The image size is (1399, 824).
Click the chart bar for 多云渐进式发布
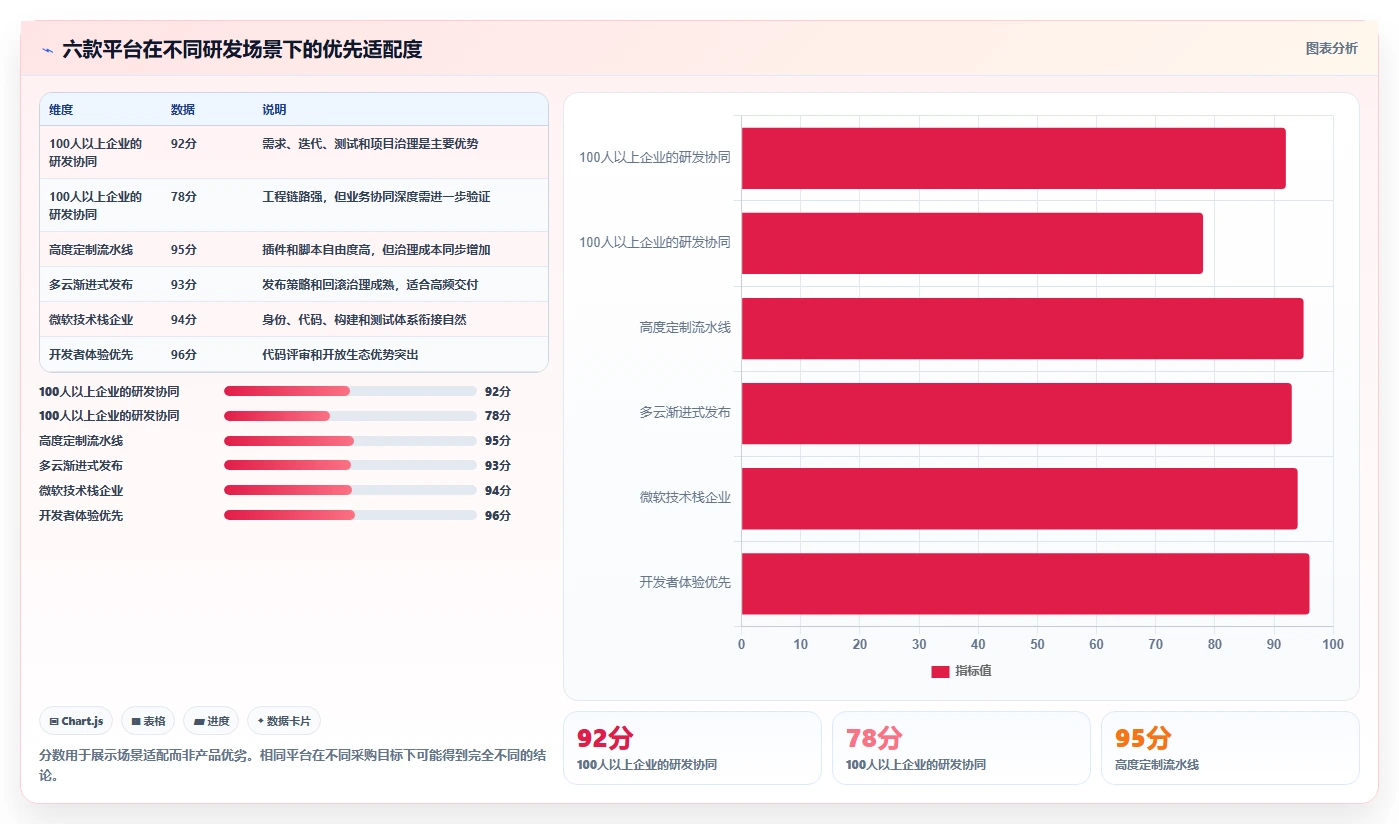[1016, 413]
